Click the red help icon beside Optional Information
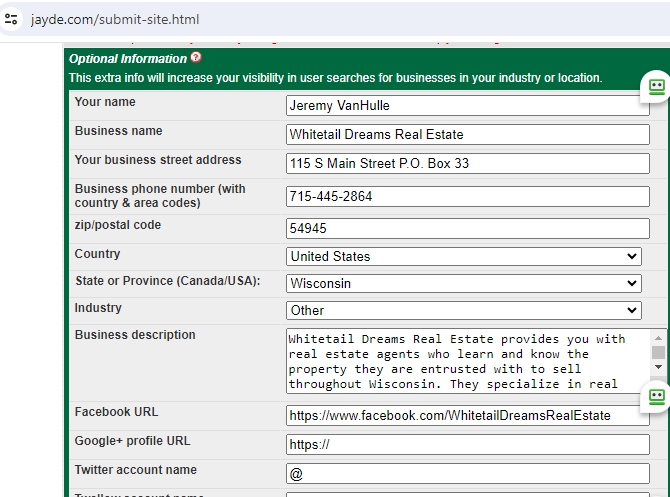 (196, 58)
